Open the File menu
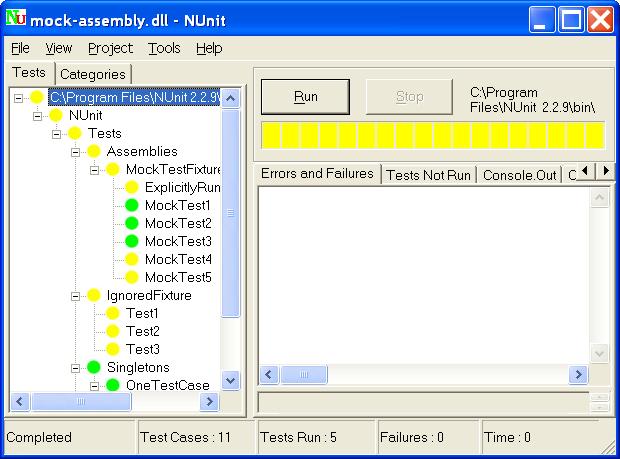The width and height of the screenshot is (620, 459). [20, 48]
